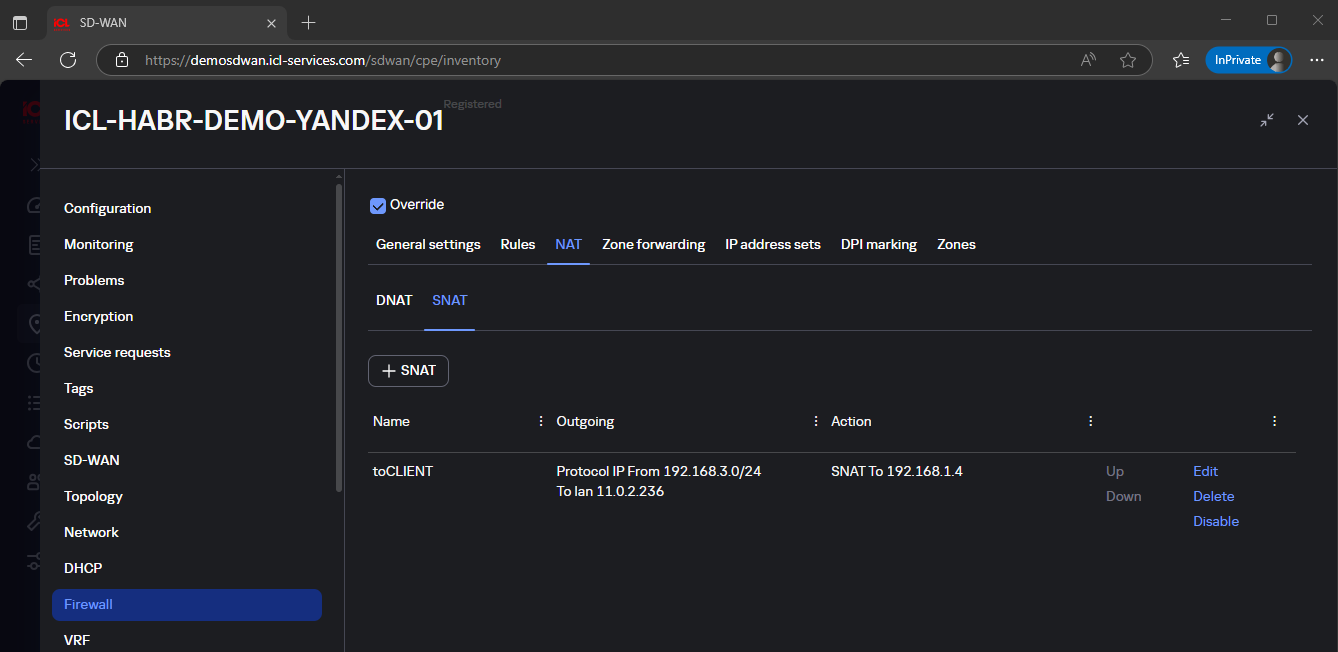
Task: Click browser refresh icon
Action: pyautogui.click(x=68, y=60)
